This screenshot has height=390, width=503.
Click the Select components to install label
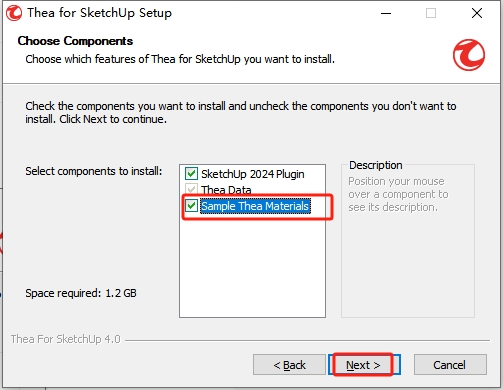point(94,171)
